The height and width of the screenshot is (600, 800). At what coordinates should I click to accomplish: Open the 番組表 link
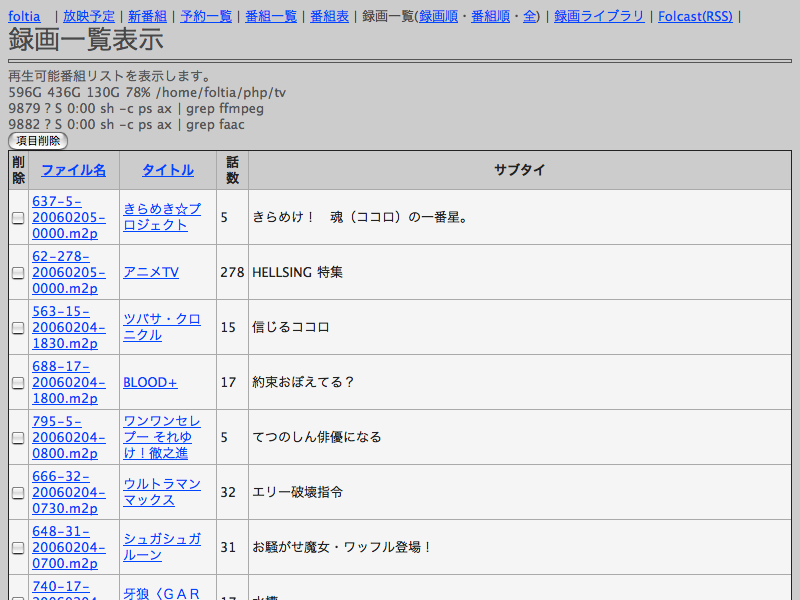[x=329, y=16]
